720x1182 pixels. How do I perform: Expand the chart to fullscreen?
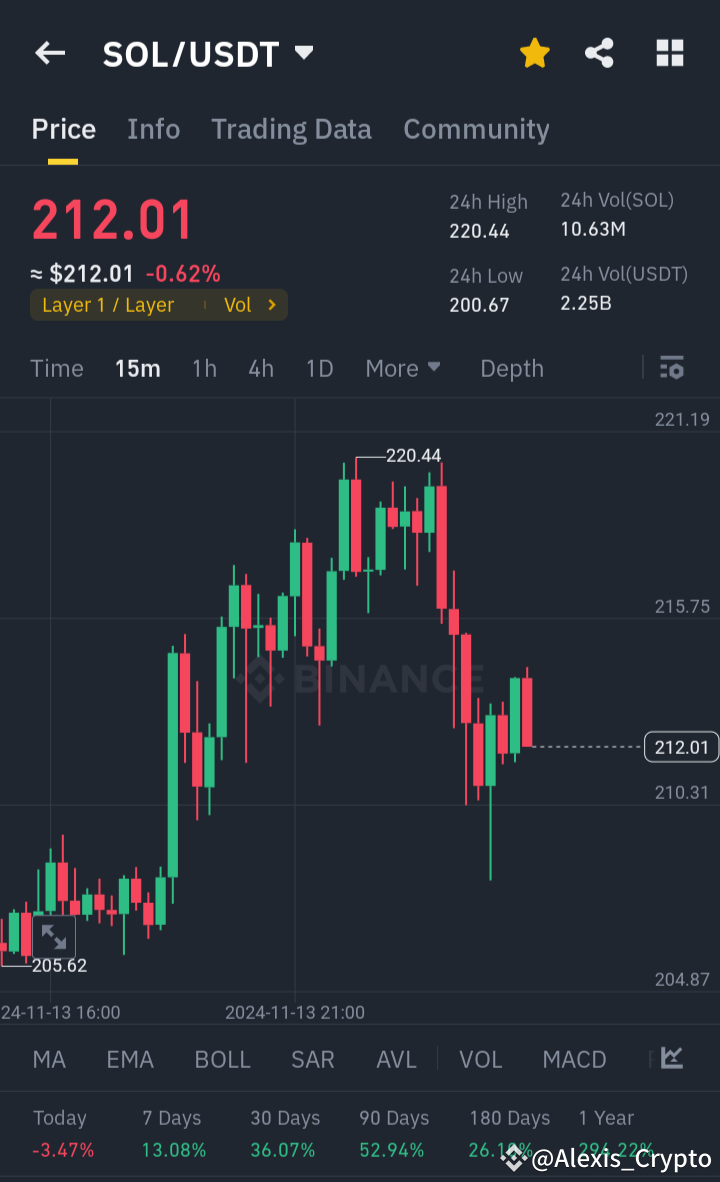(x=55, y=937)
